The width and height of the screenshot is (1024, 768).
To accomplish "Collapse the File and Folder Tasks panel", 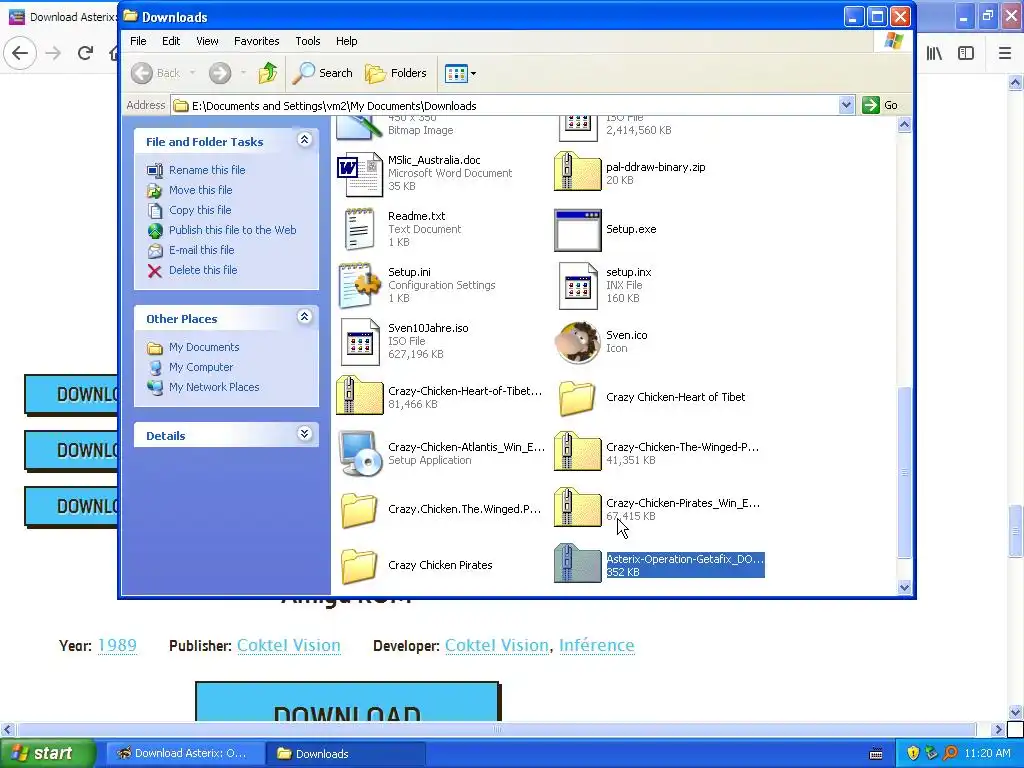I will pyautogui.click(x=304, y=140).
